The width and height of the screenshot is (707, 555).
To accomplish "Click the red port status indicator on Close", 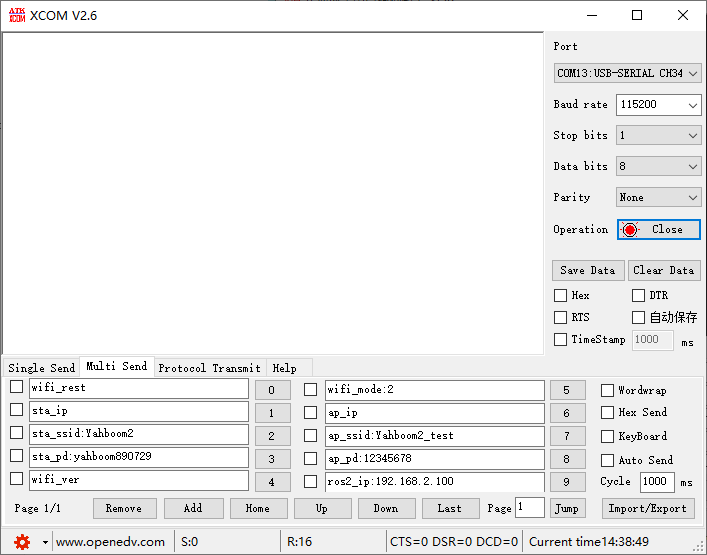I will coord(630,229).
